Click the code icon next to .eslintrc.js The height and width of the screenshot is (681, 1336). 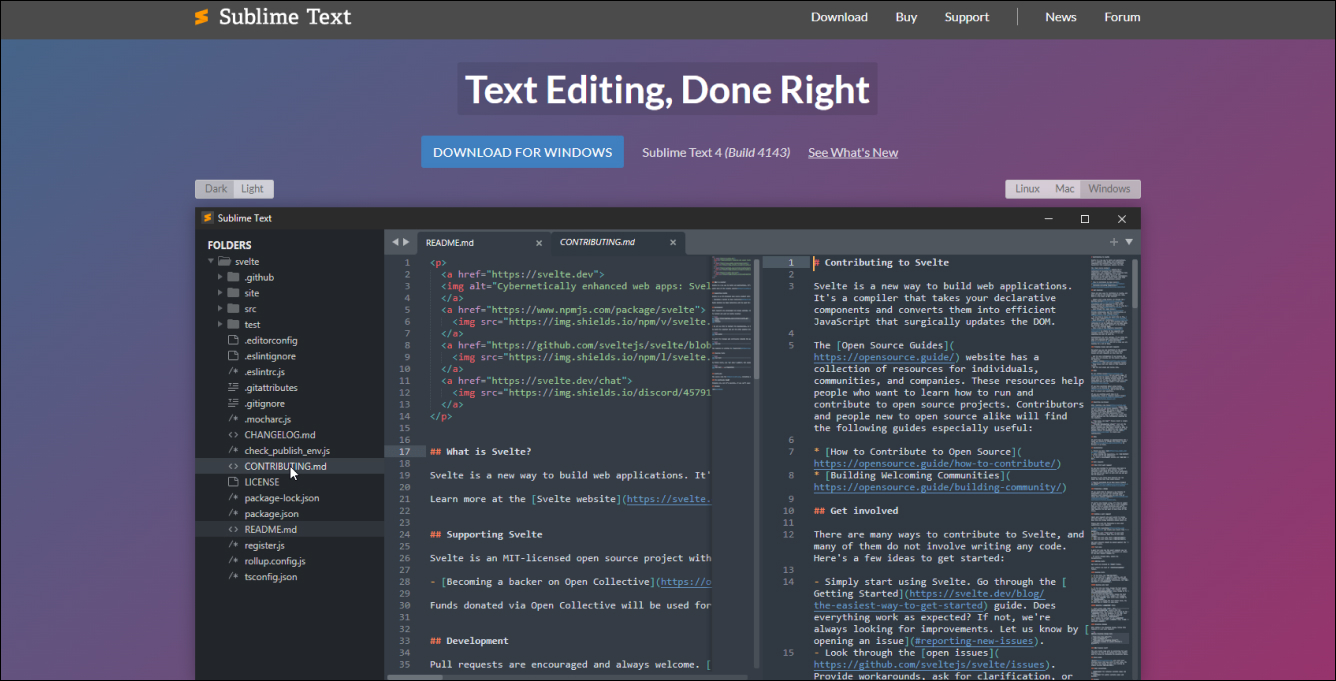pyautogui.click(x=233, y=372)
